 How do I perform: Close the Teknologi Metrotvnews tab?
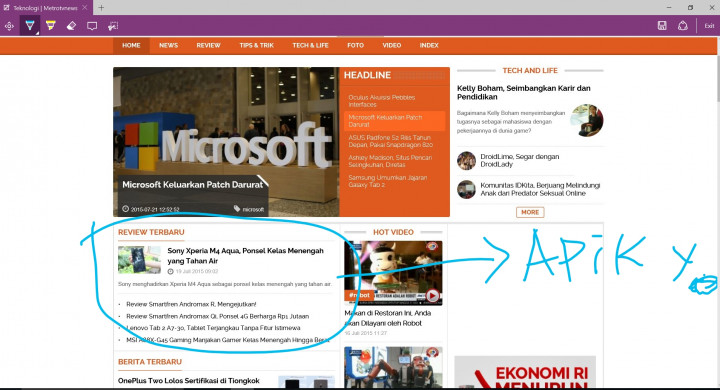point(84,8)
